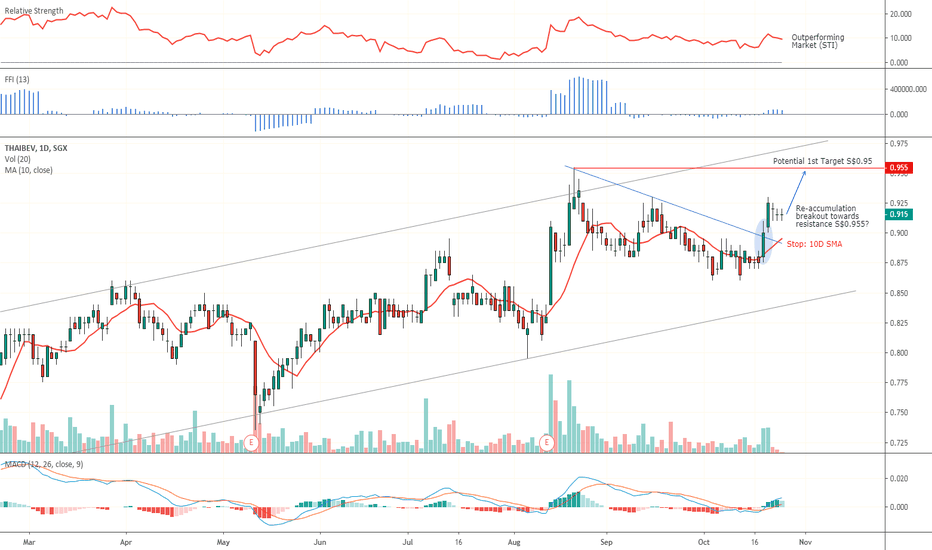Select the blue arrow pointing to target
Viewport: 932px width, 550px height.
pyautogui.click(x=796, y=192)
